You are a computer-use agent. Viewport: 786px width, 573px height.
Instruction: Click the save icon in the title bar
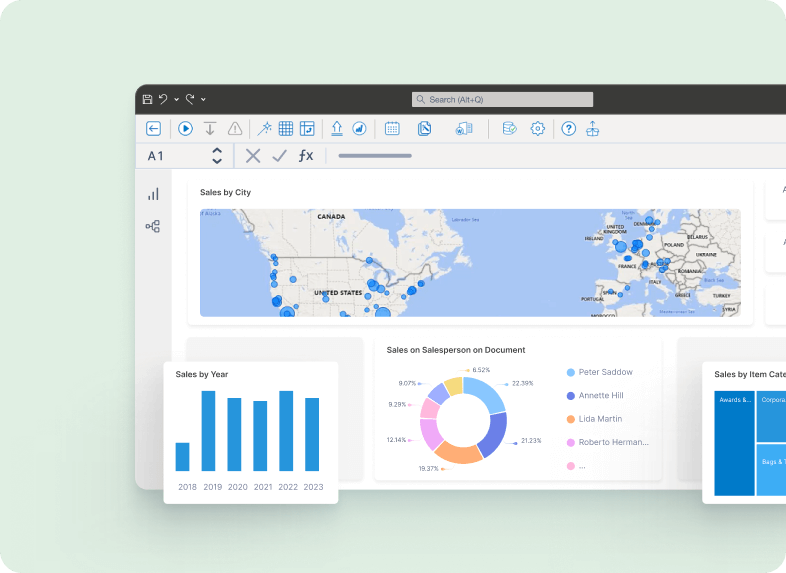tap(147, 99)
